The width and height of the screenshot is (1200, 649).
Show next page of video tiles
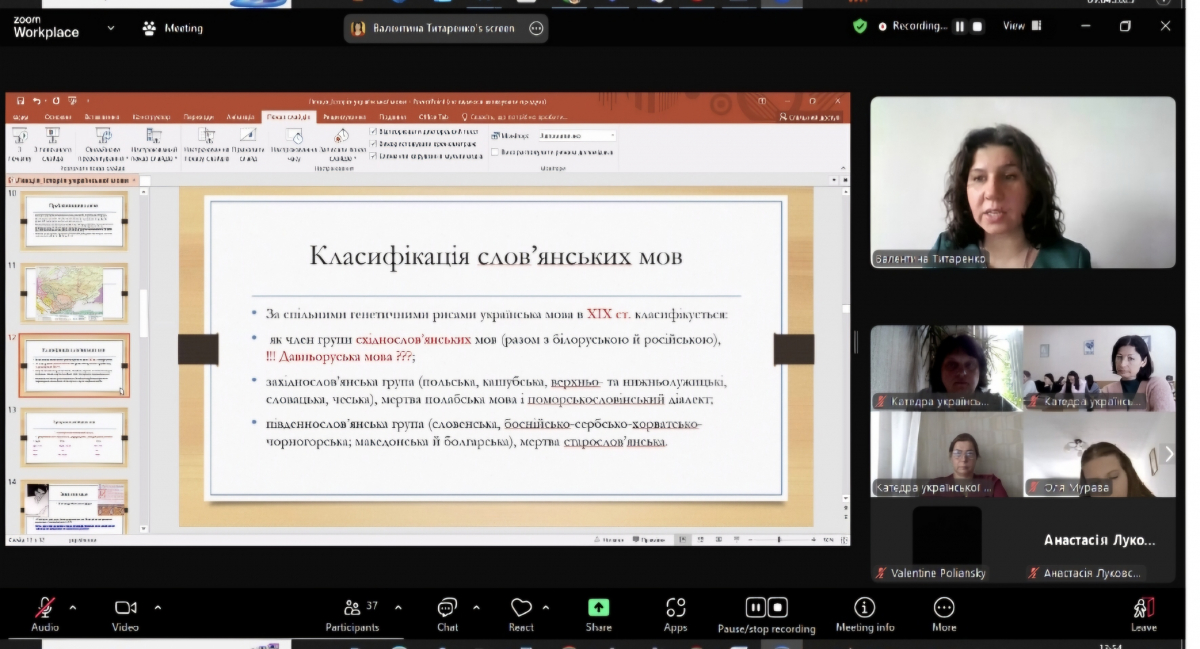point(1169,454)
